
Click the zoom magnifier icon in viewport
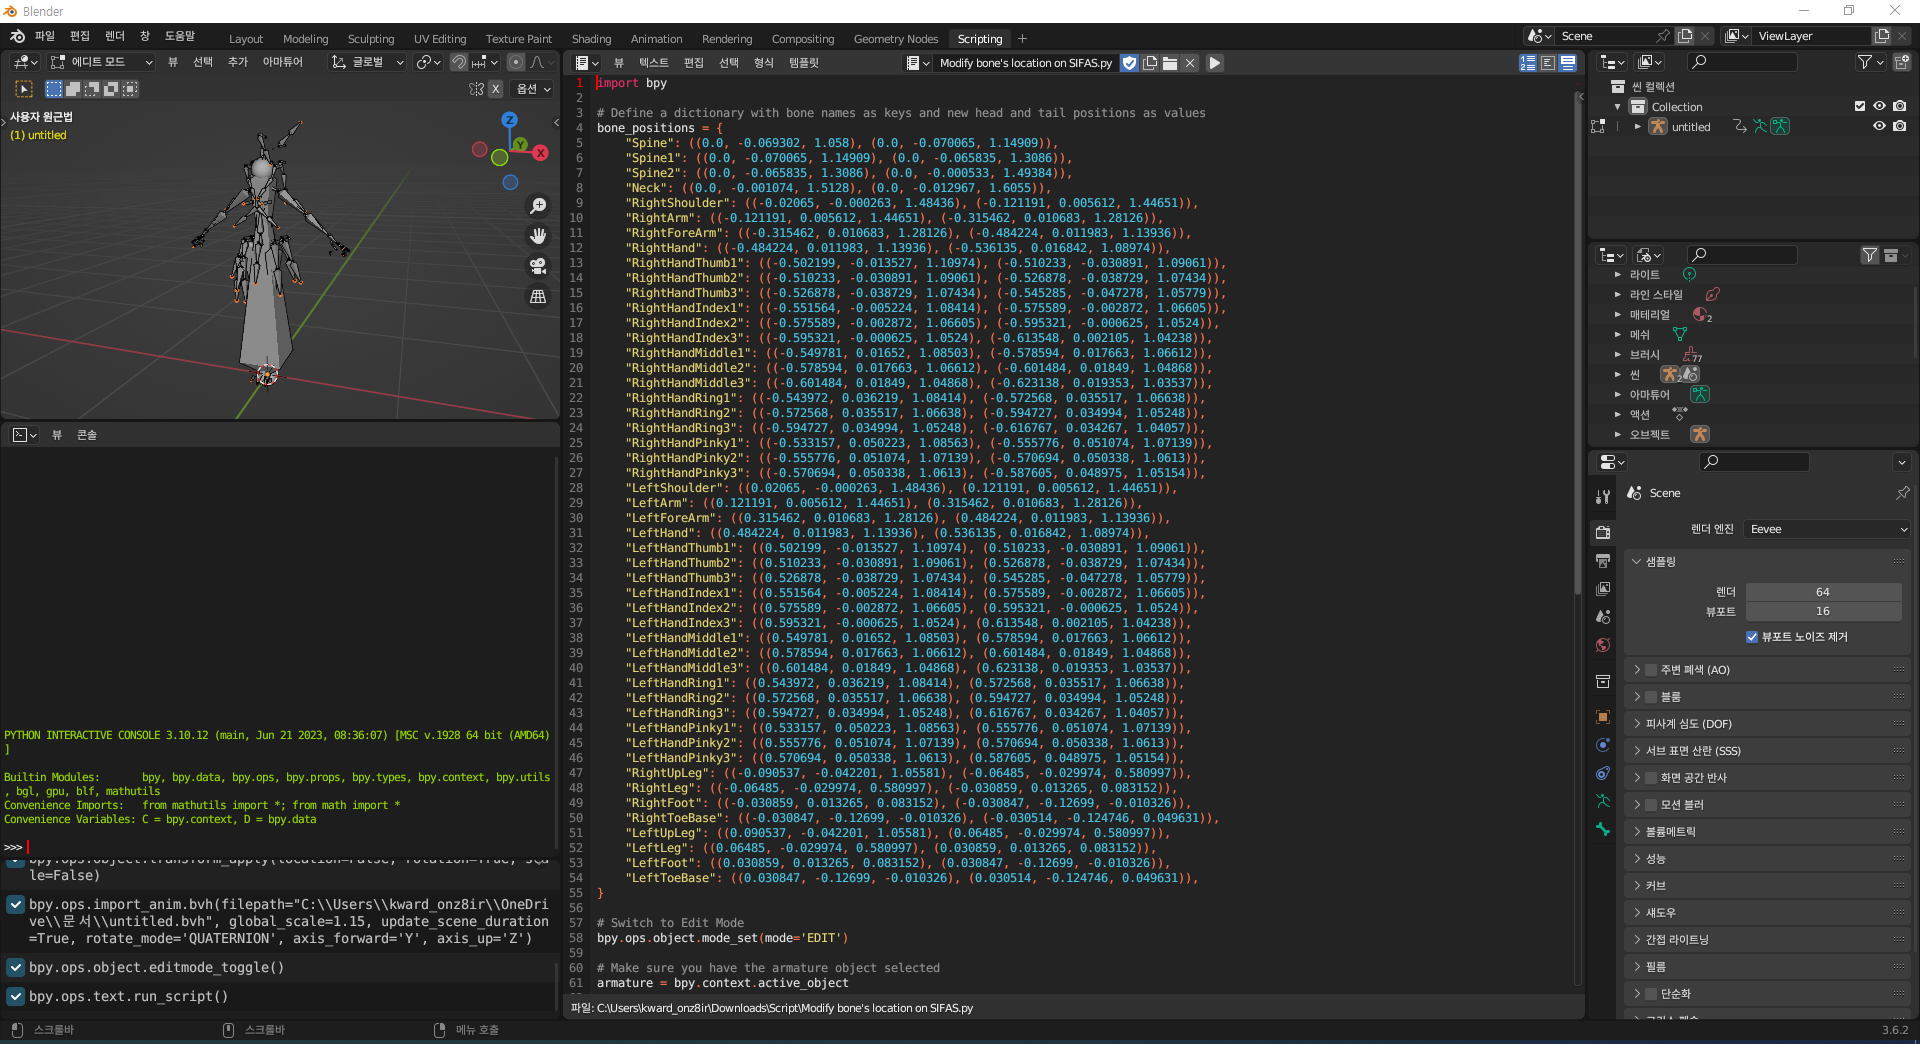tap(538, 206)
